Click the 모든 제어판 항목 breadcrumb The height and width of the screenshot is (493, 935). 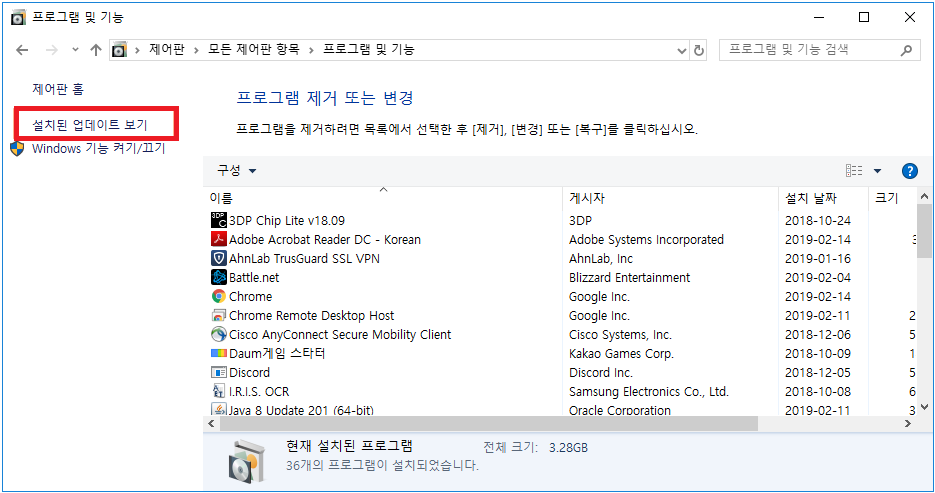tap(253, 49)
